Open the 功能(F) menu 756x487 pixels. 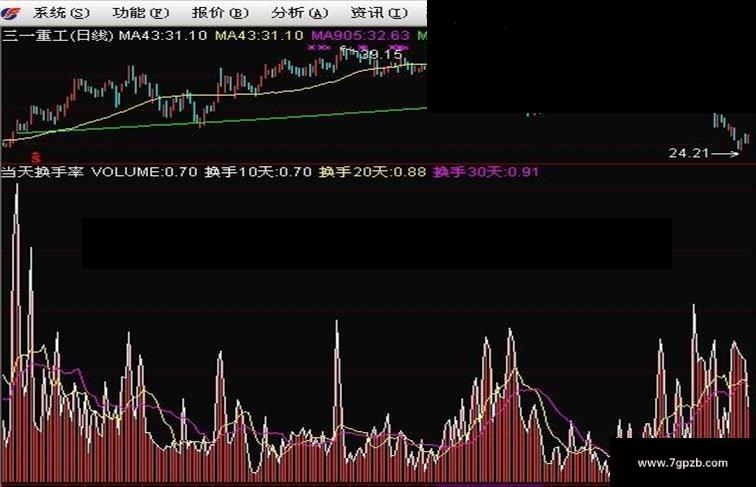coord(140,13)
